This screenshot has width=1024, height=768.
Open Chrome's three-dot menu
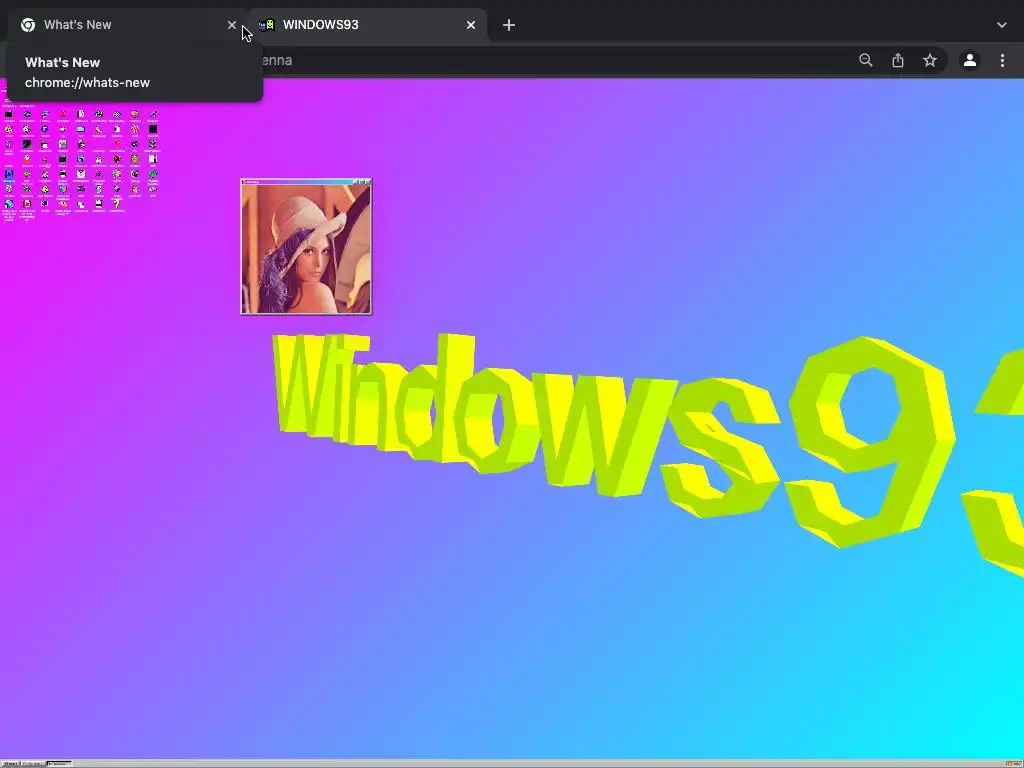pos(1002,60)
